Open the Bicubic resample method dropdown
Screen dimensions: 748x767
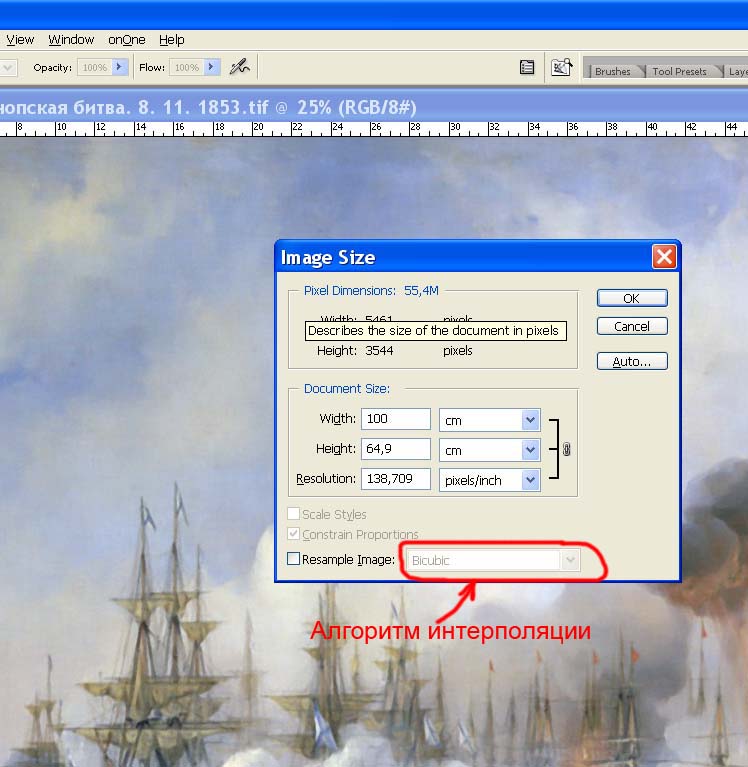(493, 560)
